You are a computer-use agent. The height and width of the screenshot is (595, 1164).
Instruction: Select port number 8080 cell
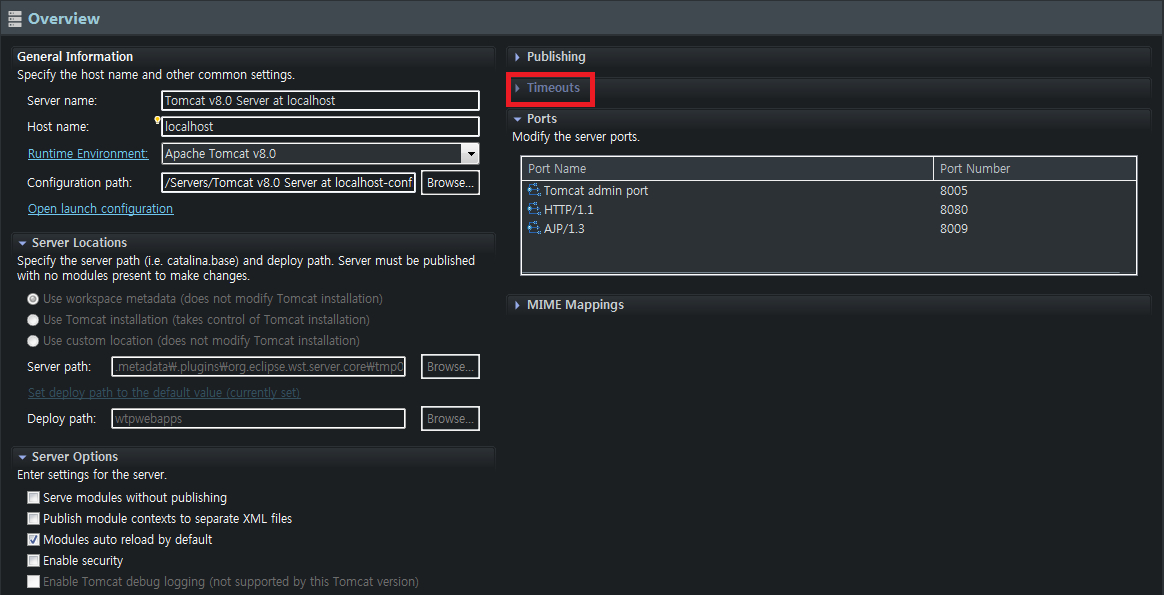(x=954, y=210)
